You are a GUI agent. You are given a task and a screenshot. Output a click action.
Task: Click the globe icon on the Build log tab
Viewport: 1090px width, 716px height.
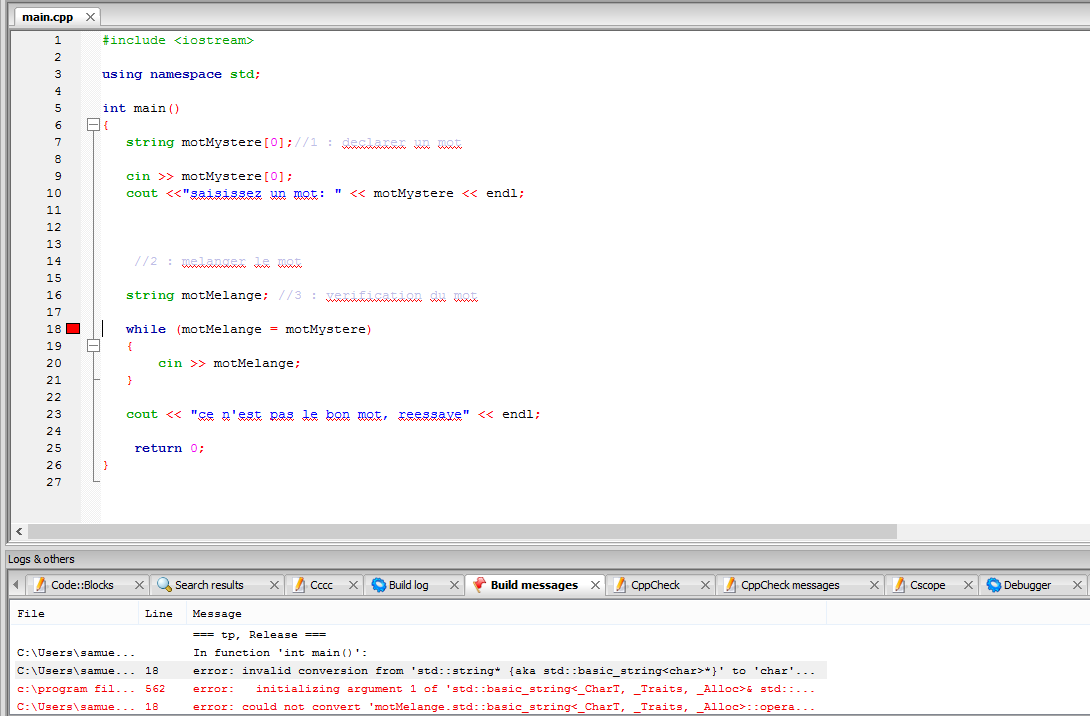[377, 585]
